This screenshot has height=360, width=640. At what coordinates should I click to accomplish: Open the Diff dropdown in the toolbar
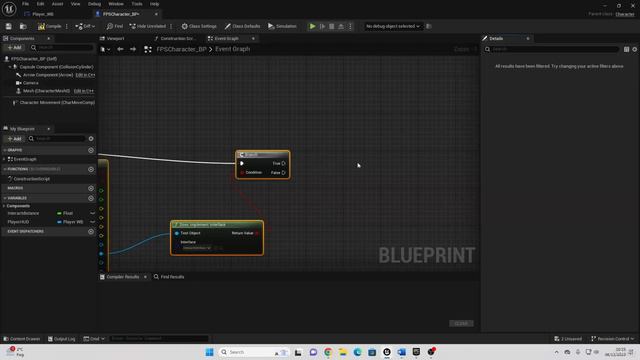[85, 26]
